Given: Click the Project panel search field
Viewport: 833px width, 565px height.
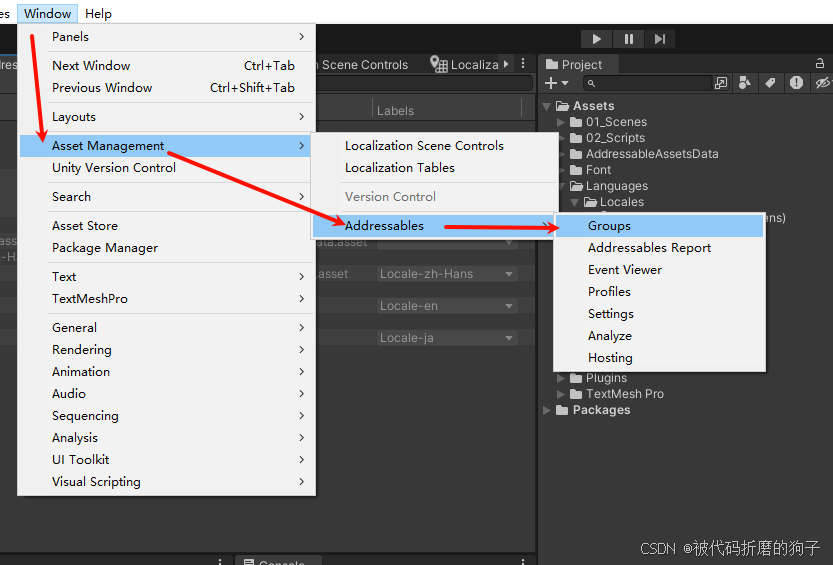Looking at the screenshot, I should 648,83.
